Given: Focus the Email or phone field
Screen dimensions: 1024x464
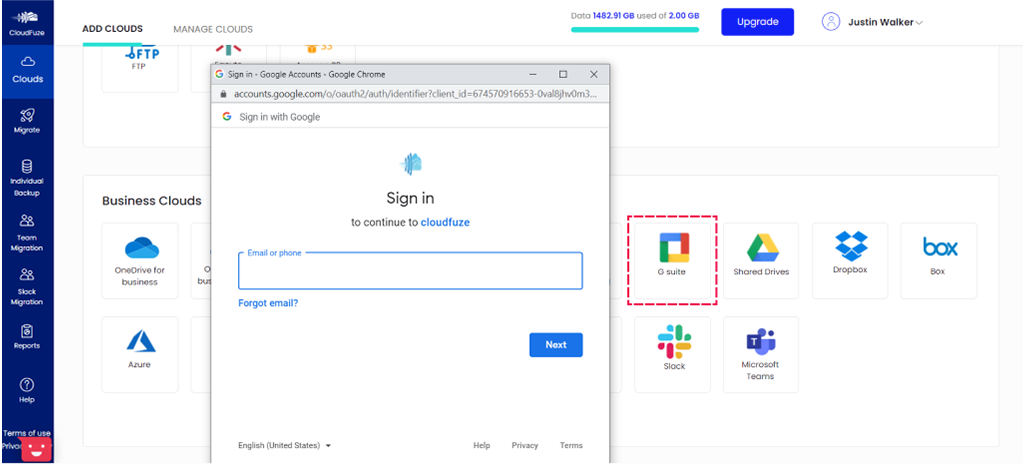Looking at the screenshot, I should 410,271.
